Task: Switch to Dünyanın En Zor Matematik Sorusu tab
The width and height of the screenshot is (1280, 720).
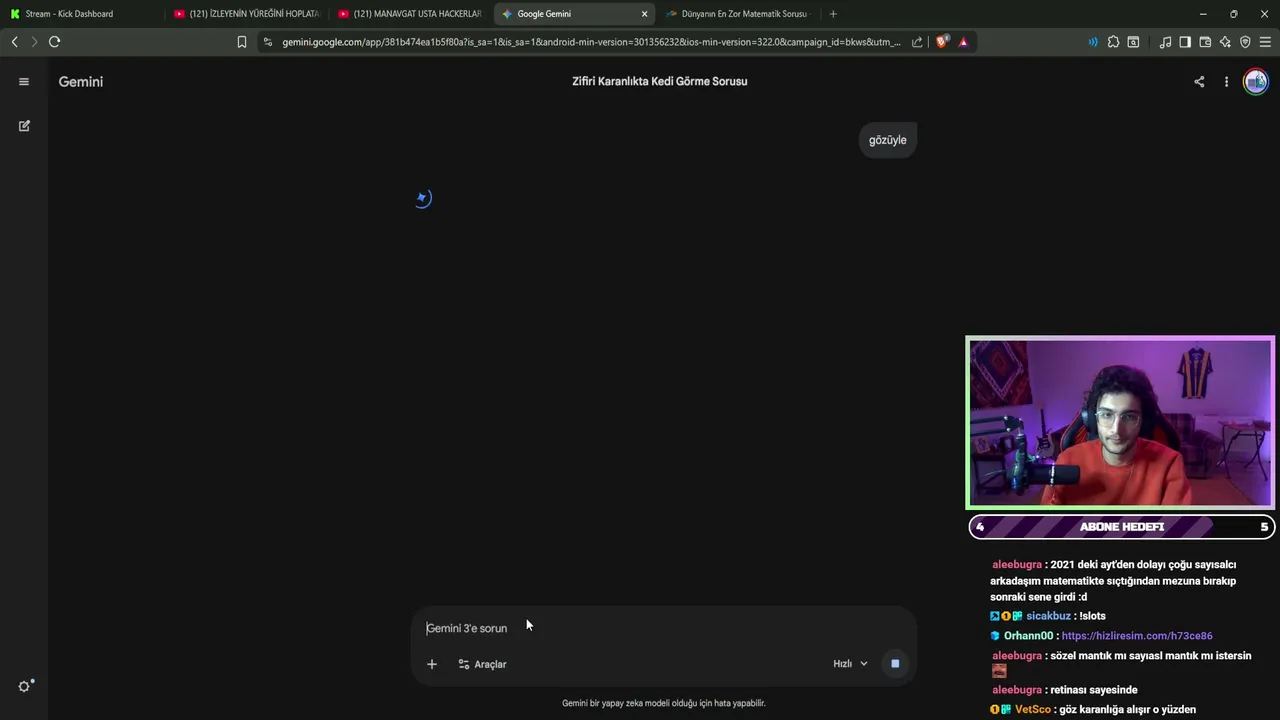Action: (x=738, y=14)
